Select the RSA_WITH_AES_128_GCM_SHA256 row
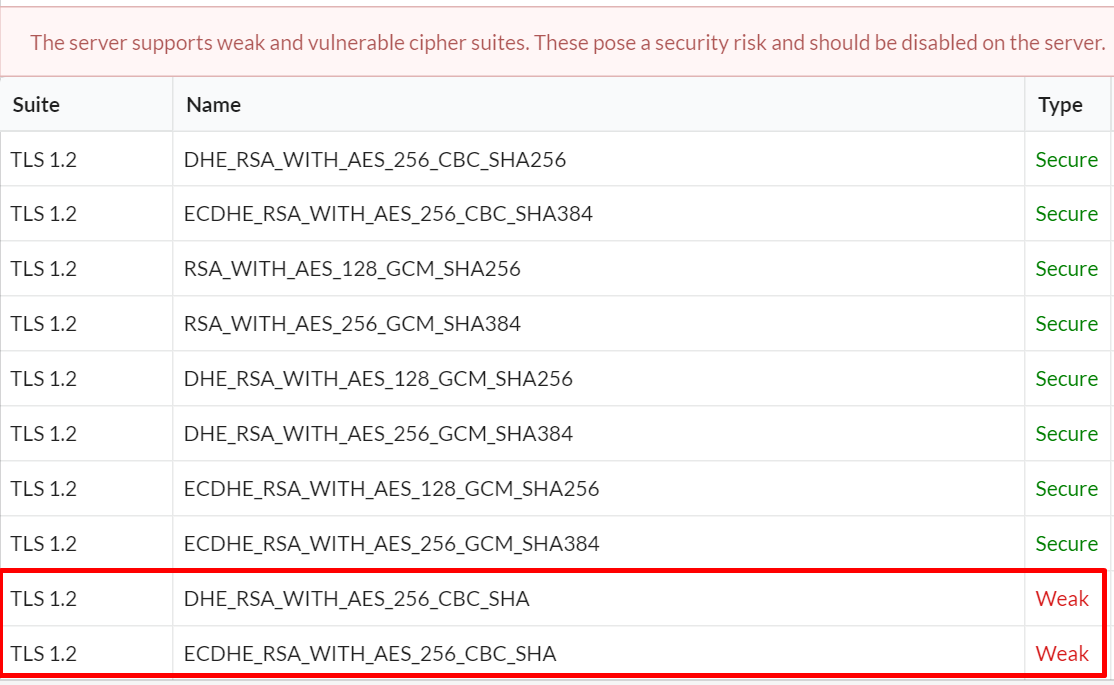Image resolution: width=1114 pixels, height=685 pixels. tap(556, 269)
